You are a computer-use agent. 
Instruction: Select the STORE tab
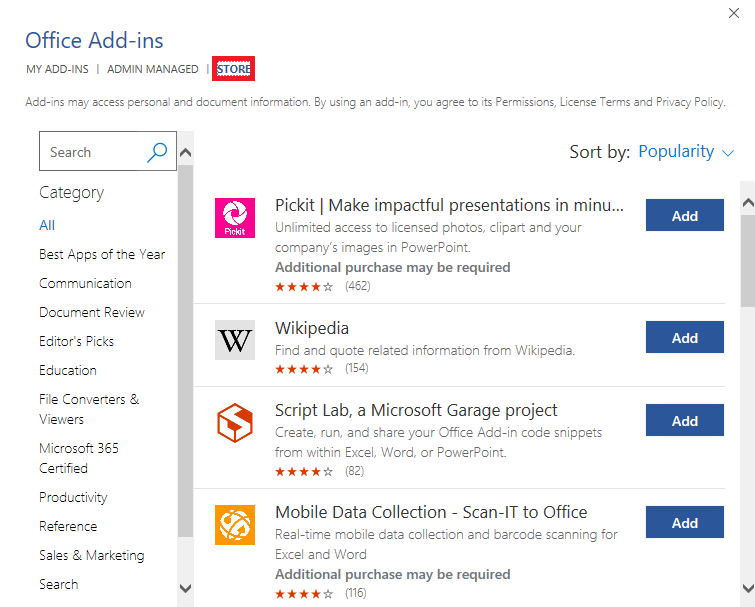coord(234,69)
